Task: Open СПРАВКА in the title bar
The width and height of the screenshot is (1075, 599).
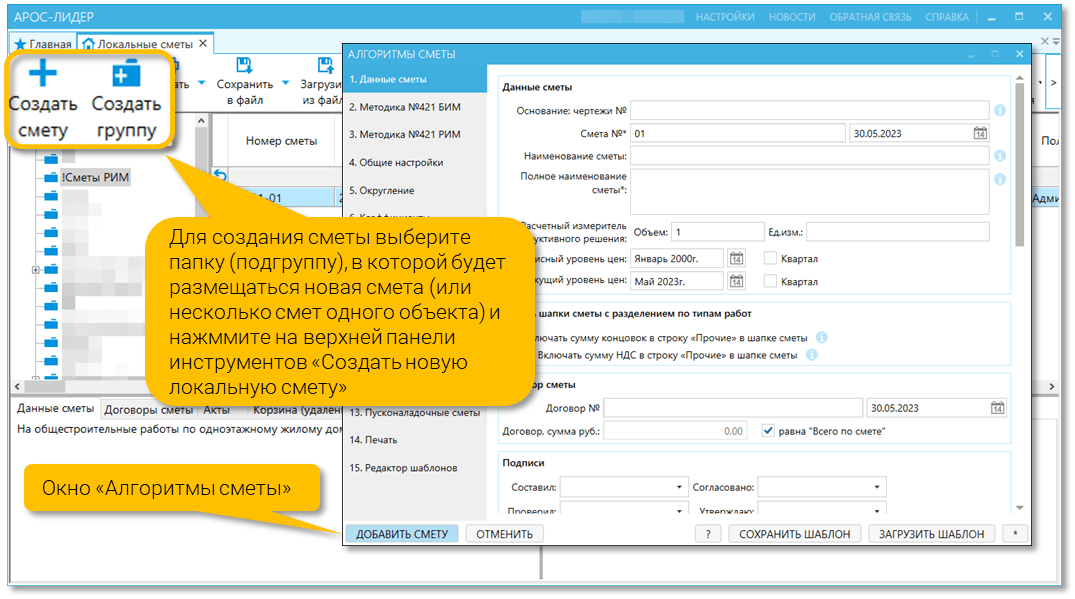Action: click(x=947, y=17)
